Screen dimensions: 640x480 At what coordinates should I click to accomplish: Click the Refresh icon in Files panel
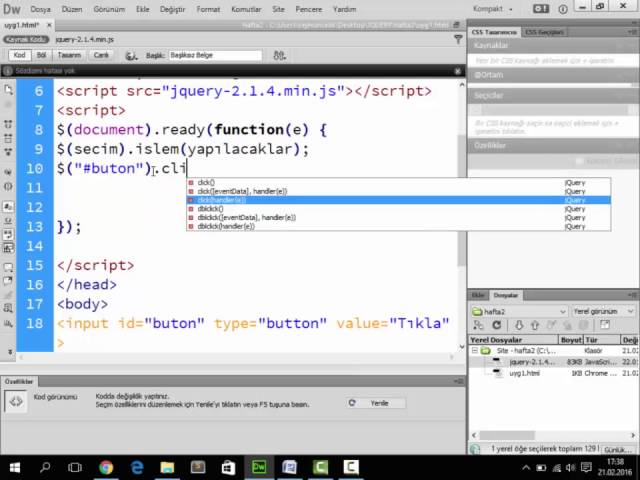pyautogui.click(x=497, y=325)
